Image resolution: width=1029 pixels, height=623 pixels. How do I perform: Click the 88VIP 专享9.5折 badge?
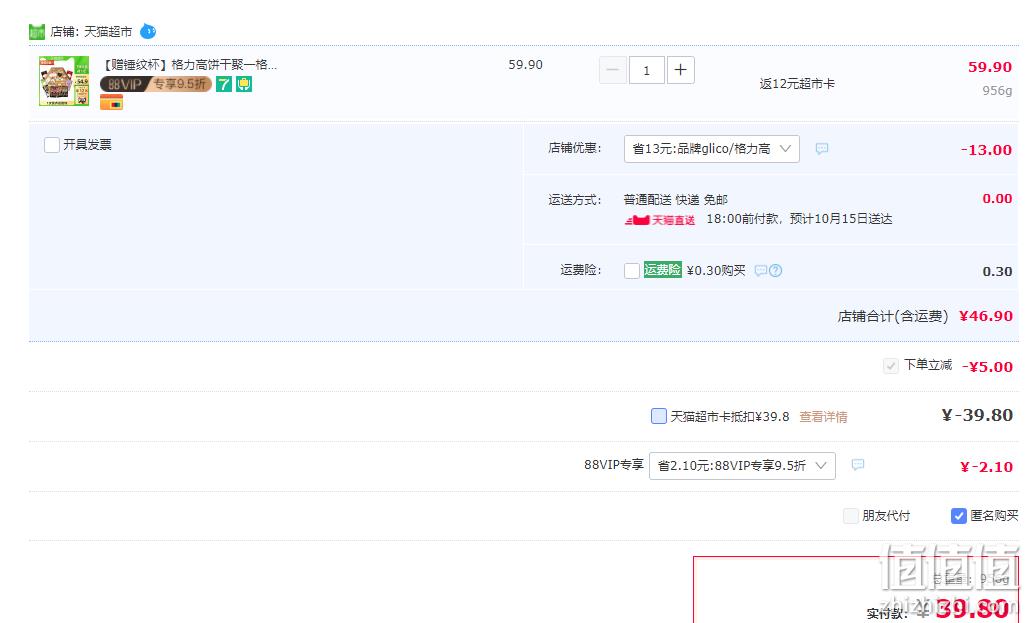[156, 84]
